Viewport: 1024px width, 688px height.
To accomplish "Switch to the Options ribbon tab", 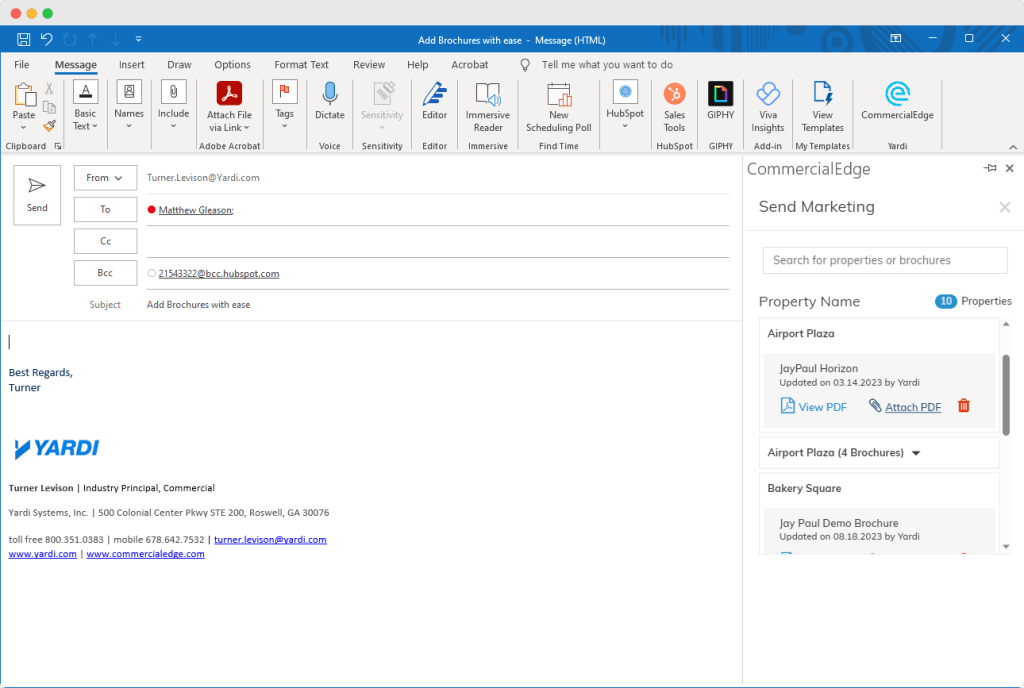I will pos(232,65).
